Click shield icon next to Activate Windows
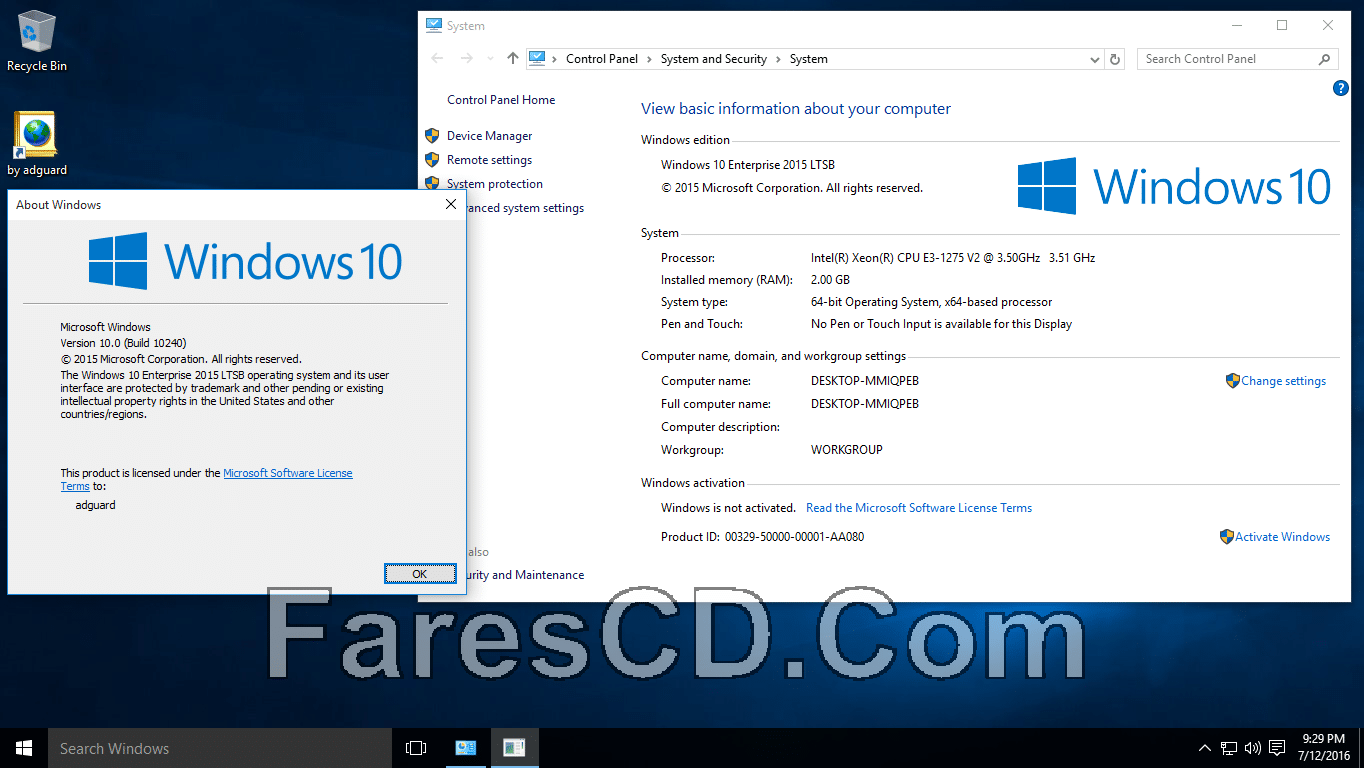Viewport: 1364px width, 768px height. pos(1226,537)
